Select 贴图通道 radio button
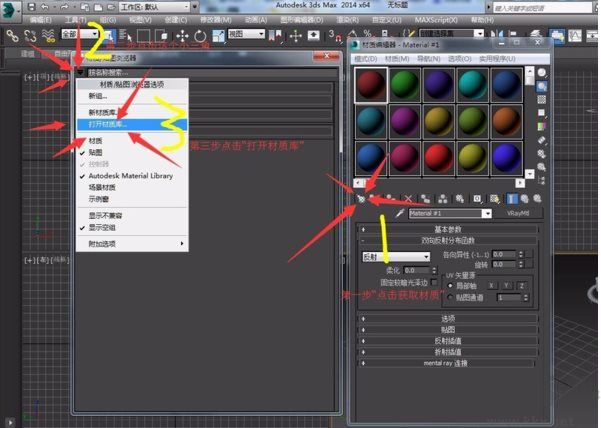601x428 pixels. [x=450, y=297]
